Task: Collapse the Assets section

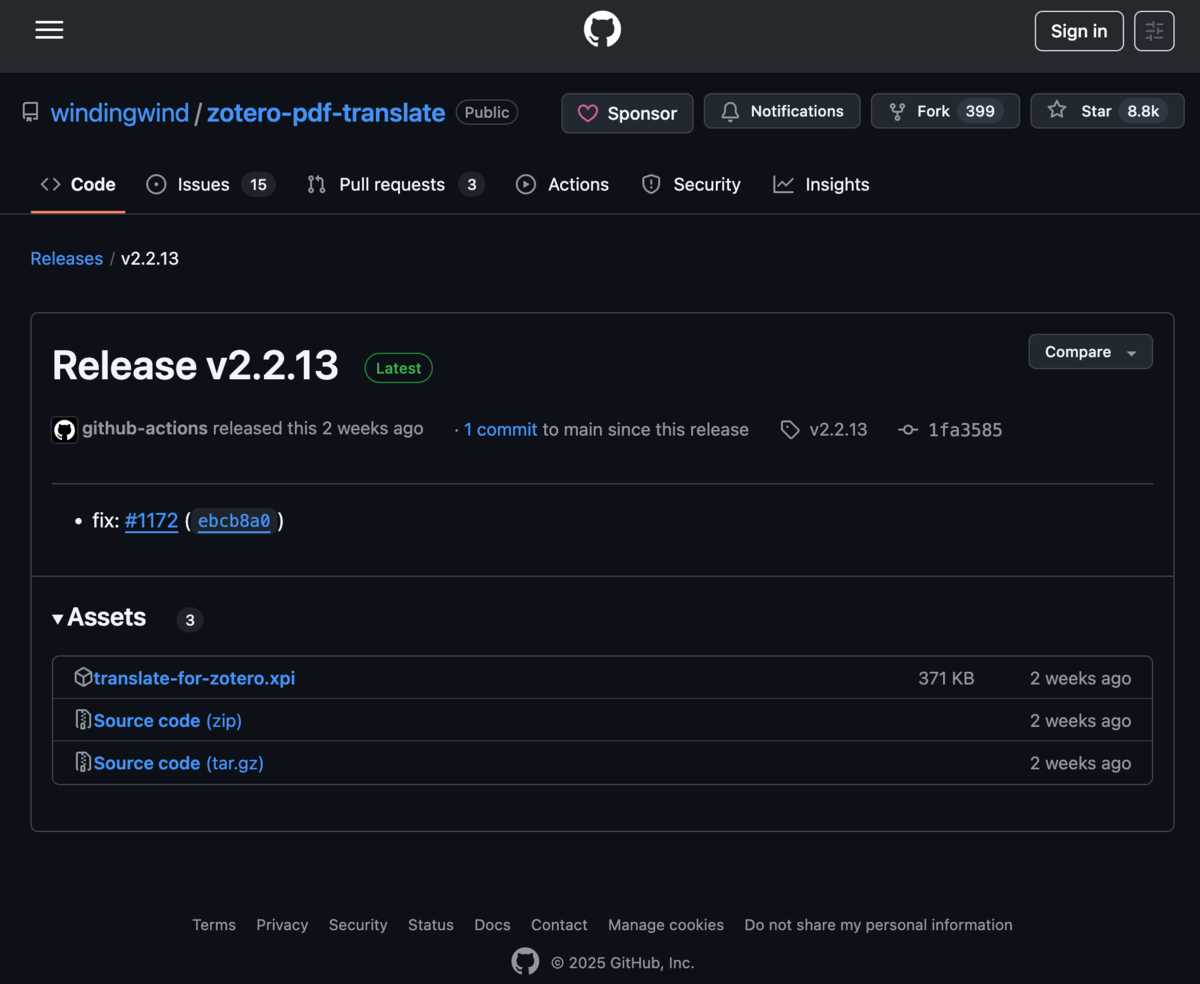Action: tap(99, 617)
